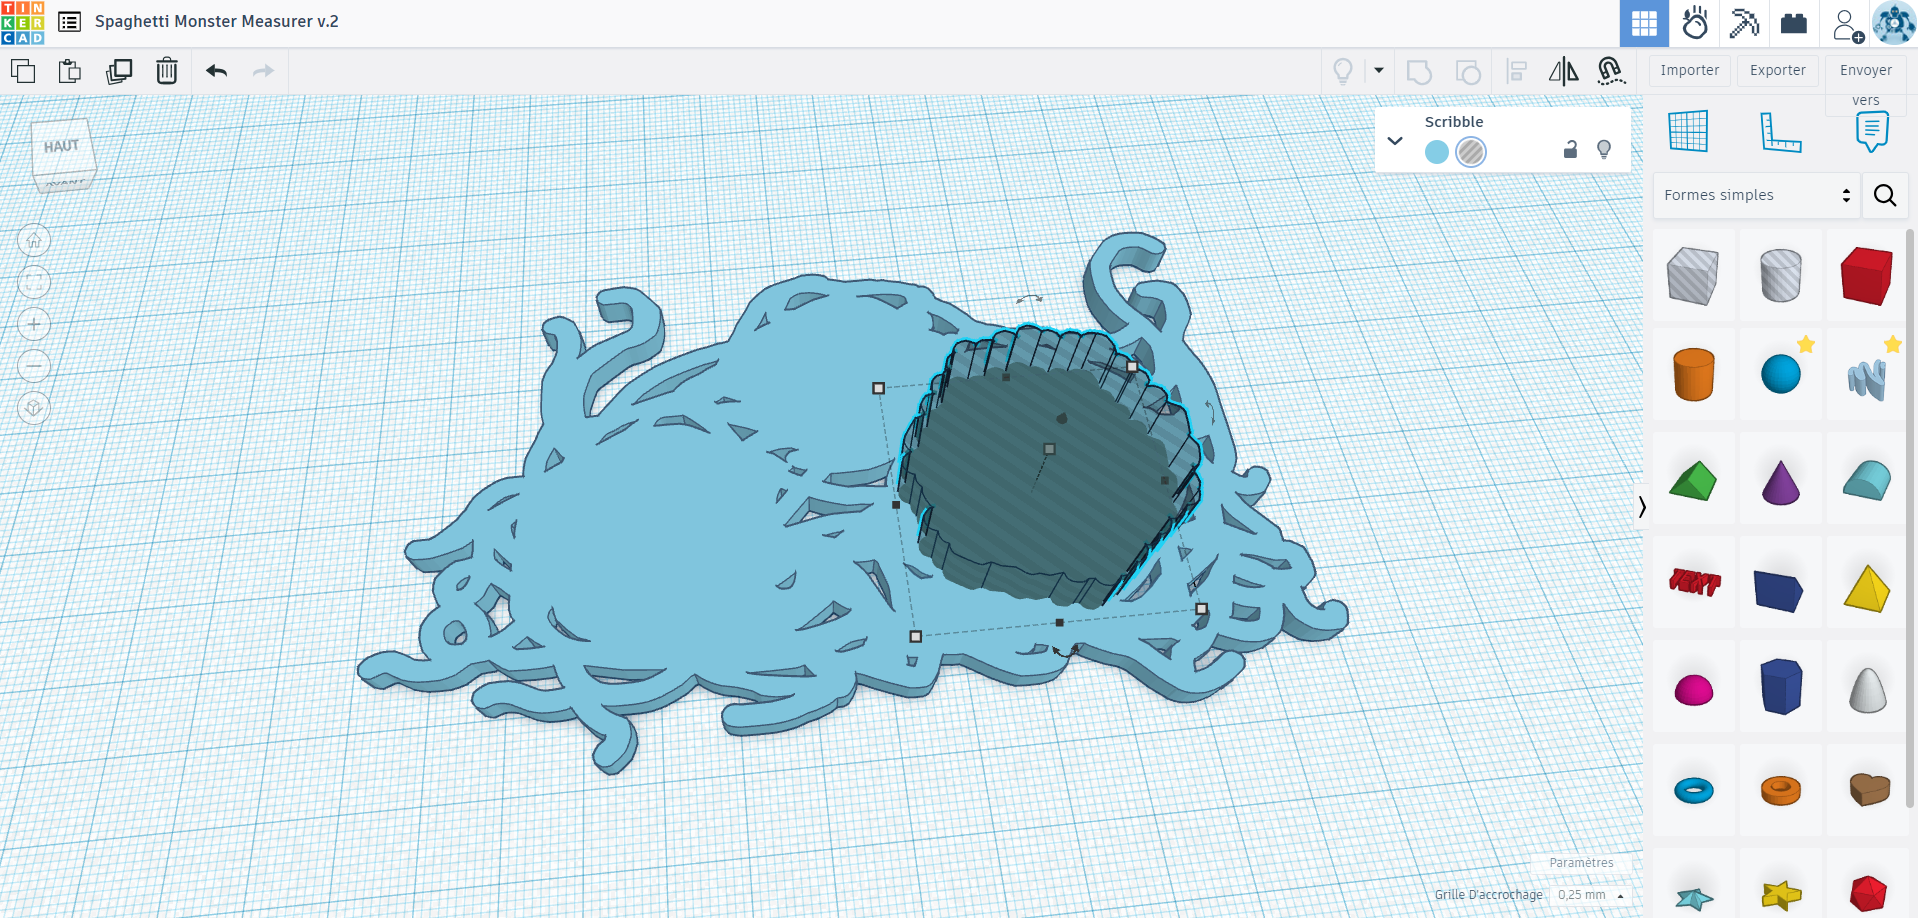Select the Notes tool icon

pos(1872,131)
